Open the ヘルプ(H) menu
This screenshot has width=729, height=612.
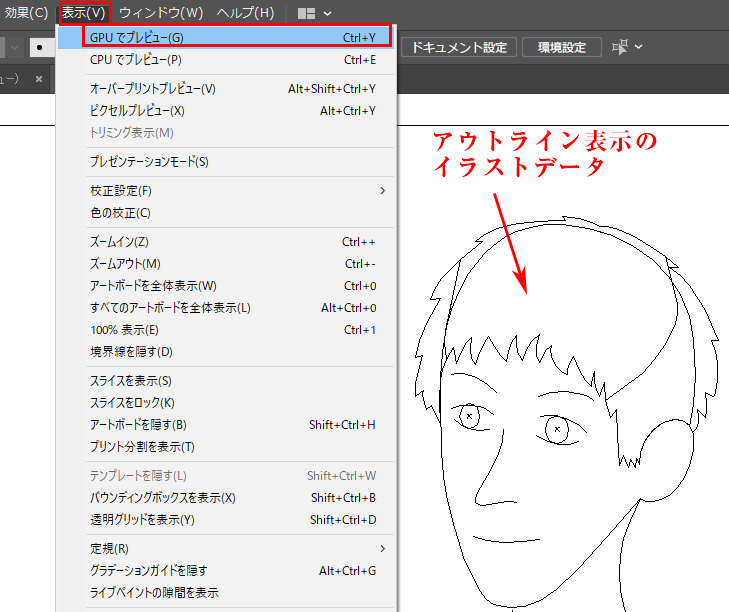point(245,13)
